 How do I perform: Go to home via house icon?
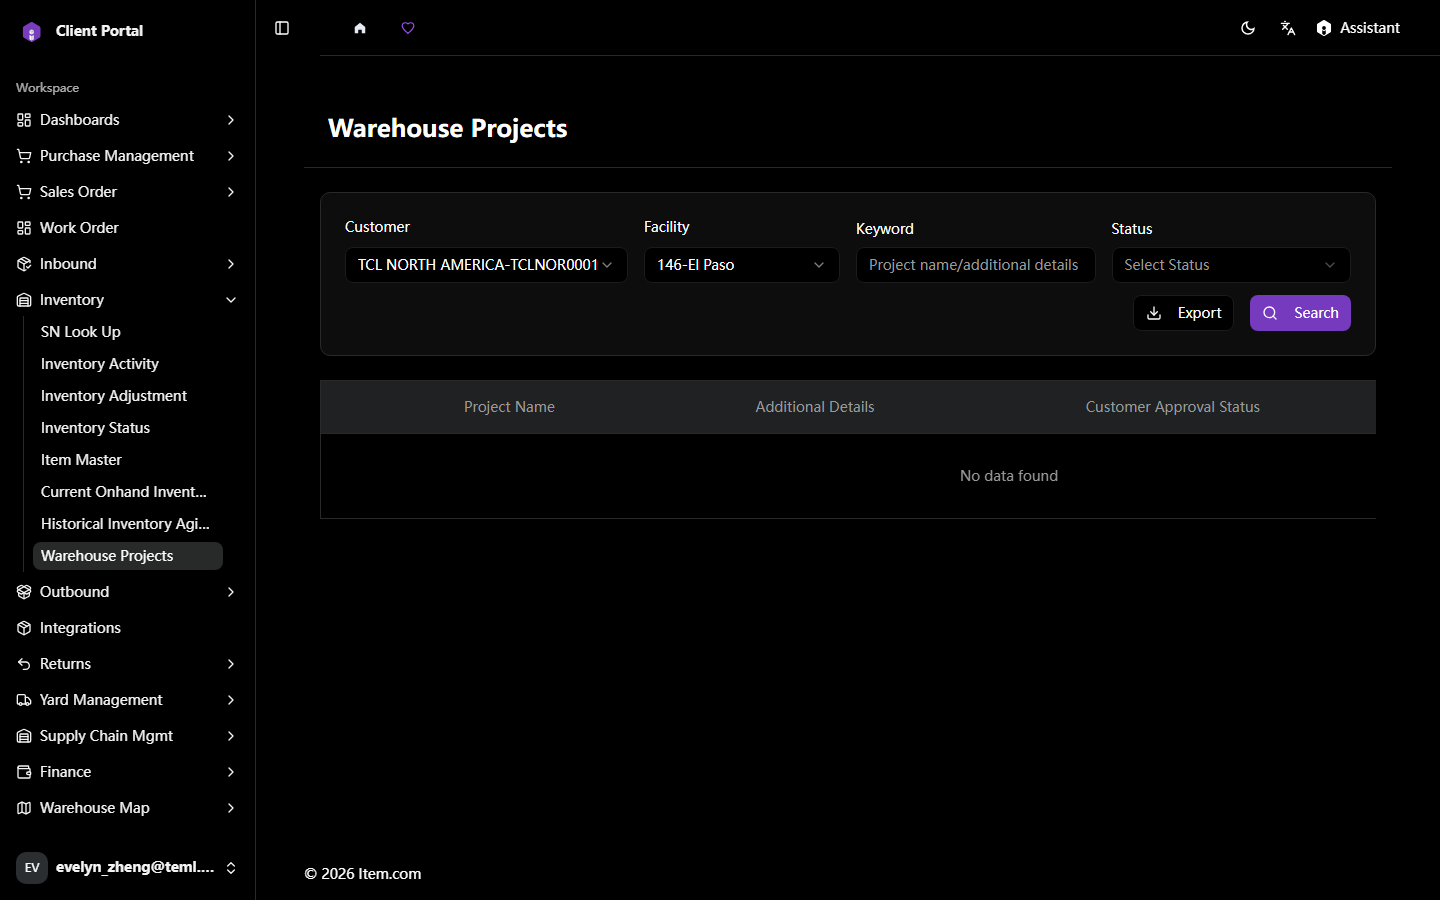360,28
